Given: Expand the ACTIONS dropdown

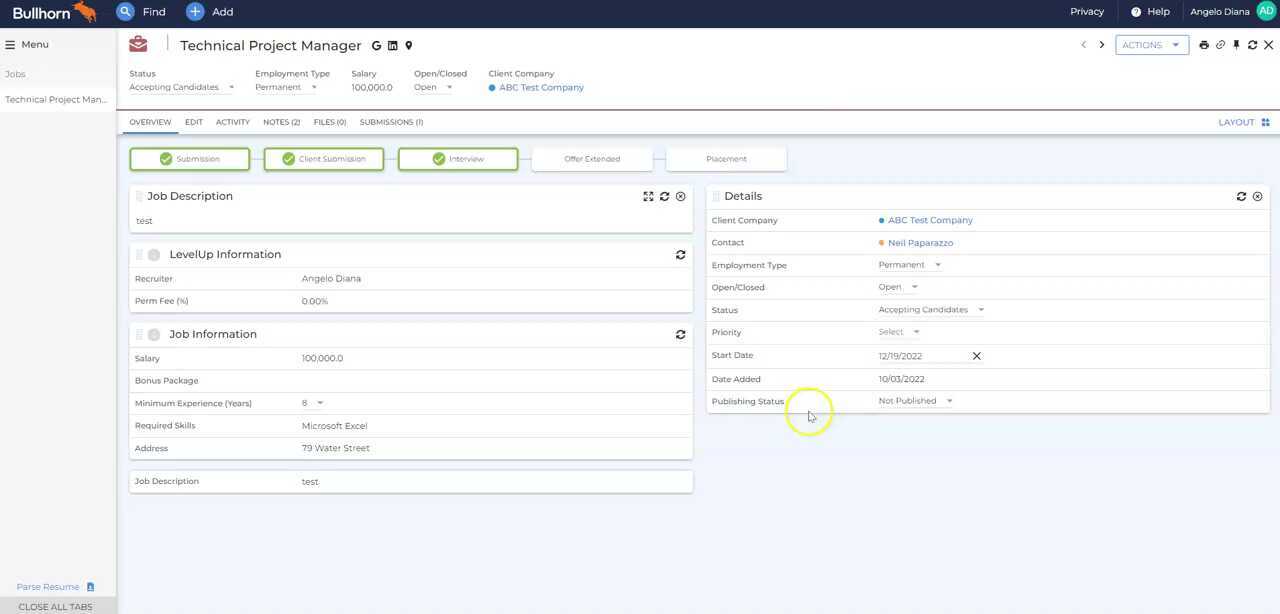Looking at the screenshot, I should coord(1175,45).
